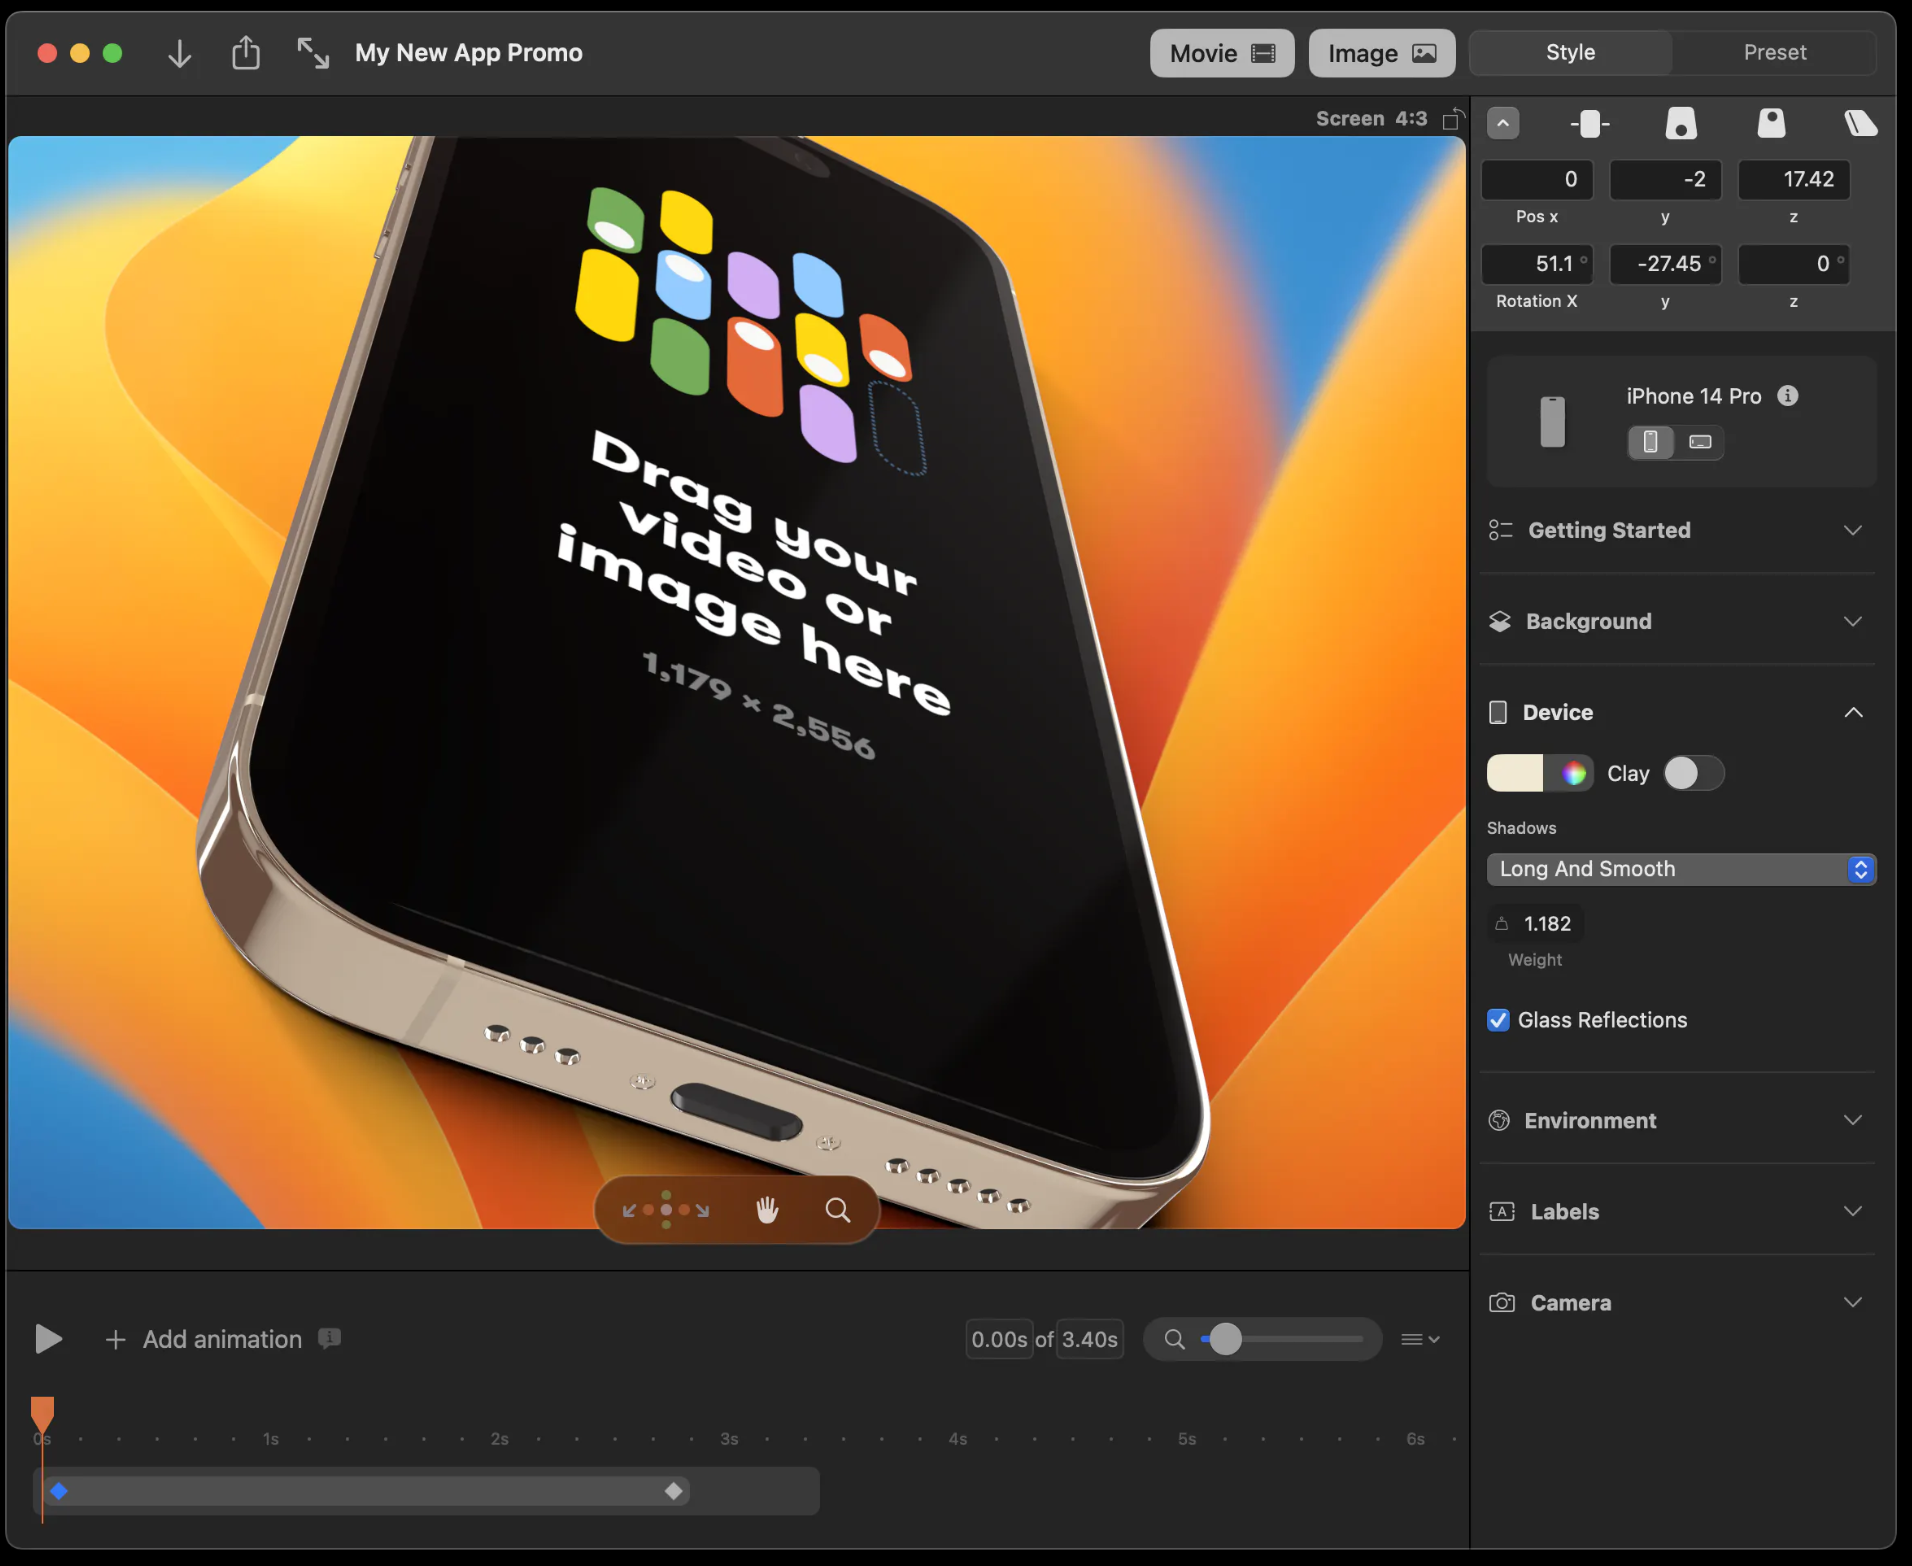The width and height of the screenshot is (1912, 1566).
Task: Export as Movie
Action: pyautogui.click(x=1222, y=53)
